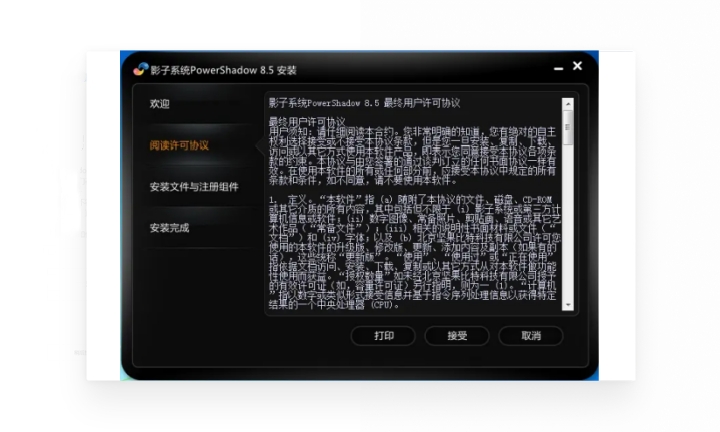Screen dimensions: 720x432
Task: Click the scrollbar down arrow
Action: click(568, 304)
